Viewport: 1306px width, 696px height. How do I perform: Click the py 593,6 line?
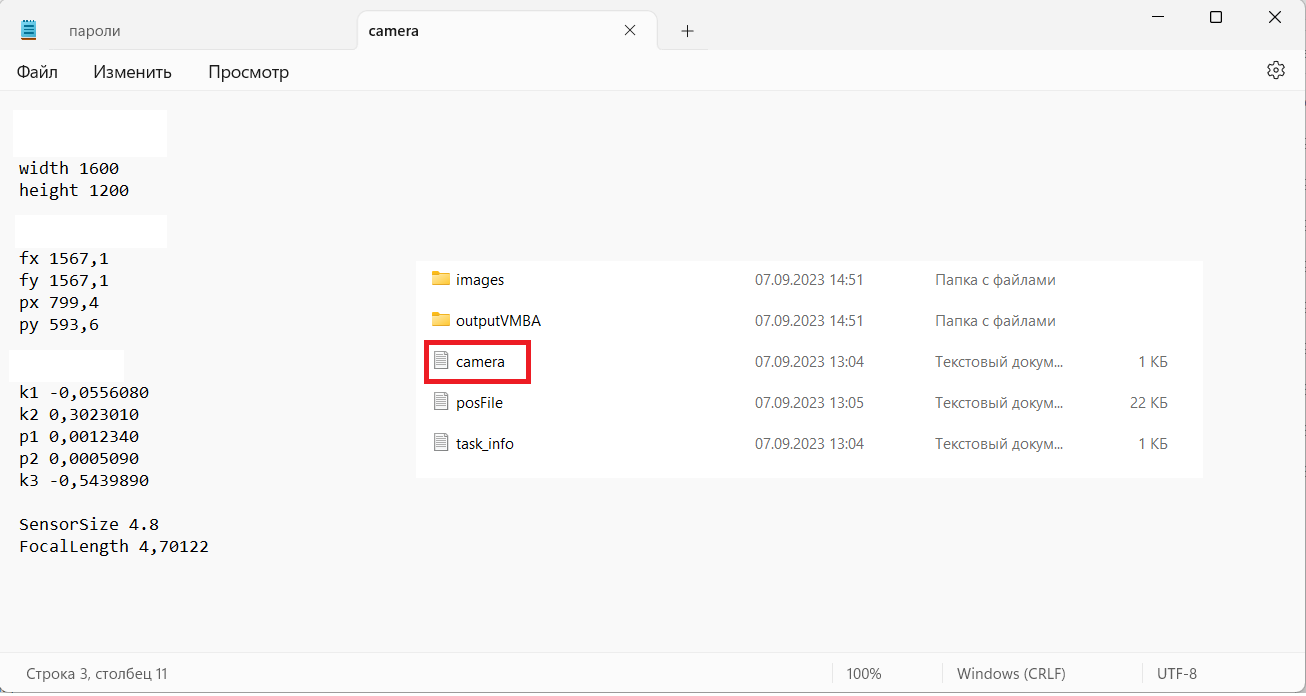pyautogui.click(x=59, y=325)
